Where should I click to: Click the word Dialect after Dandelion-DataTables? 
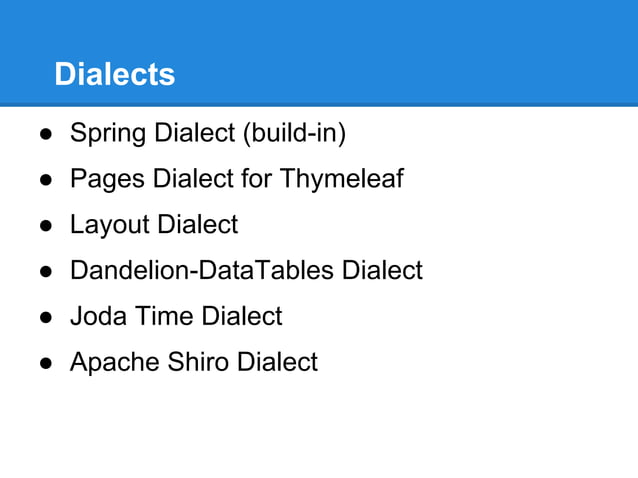tap(382, 270)
